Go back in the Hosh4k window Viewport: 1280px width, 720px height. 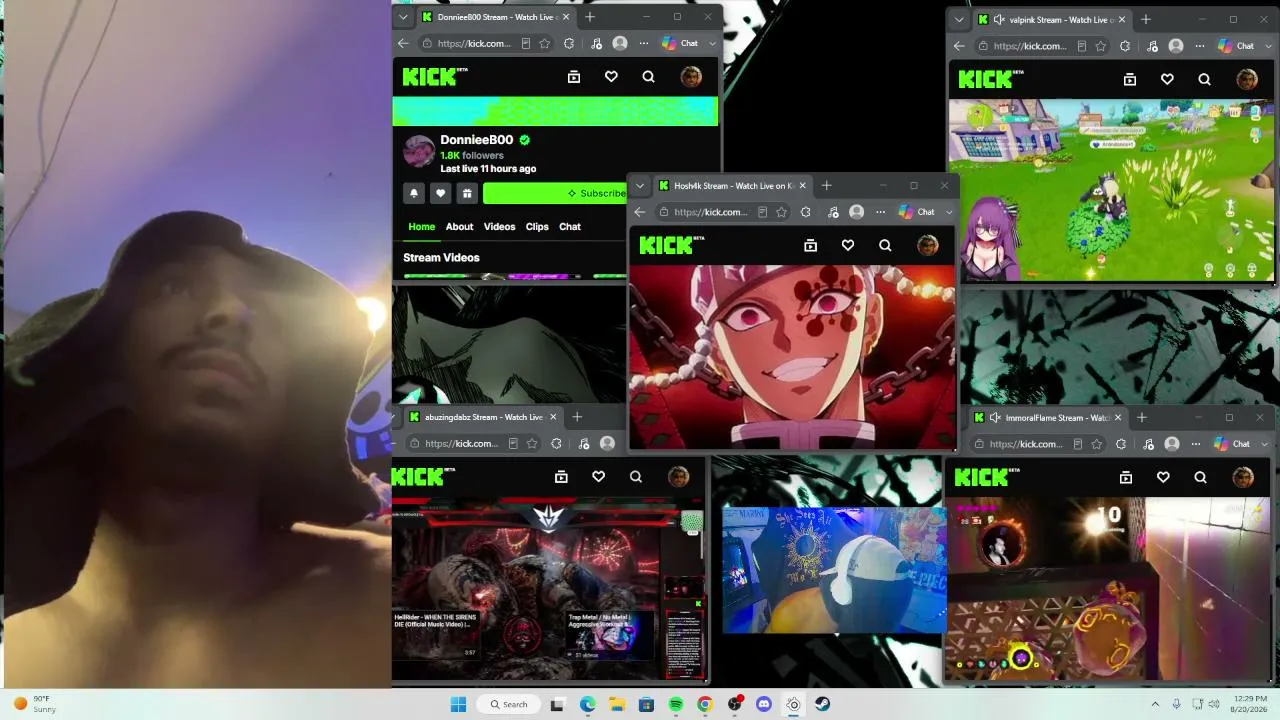[640, 212]
